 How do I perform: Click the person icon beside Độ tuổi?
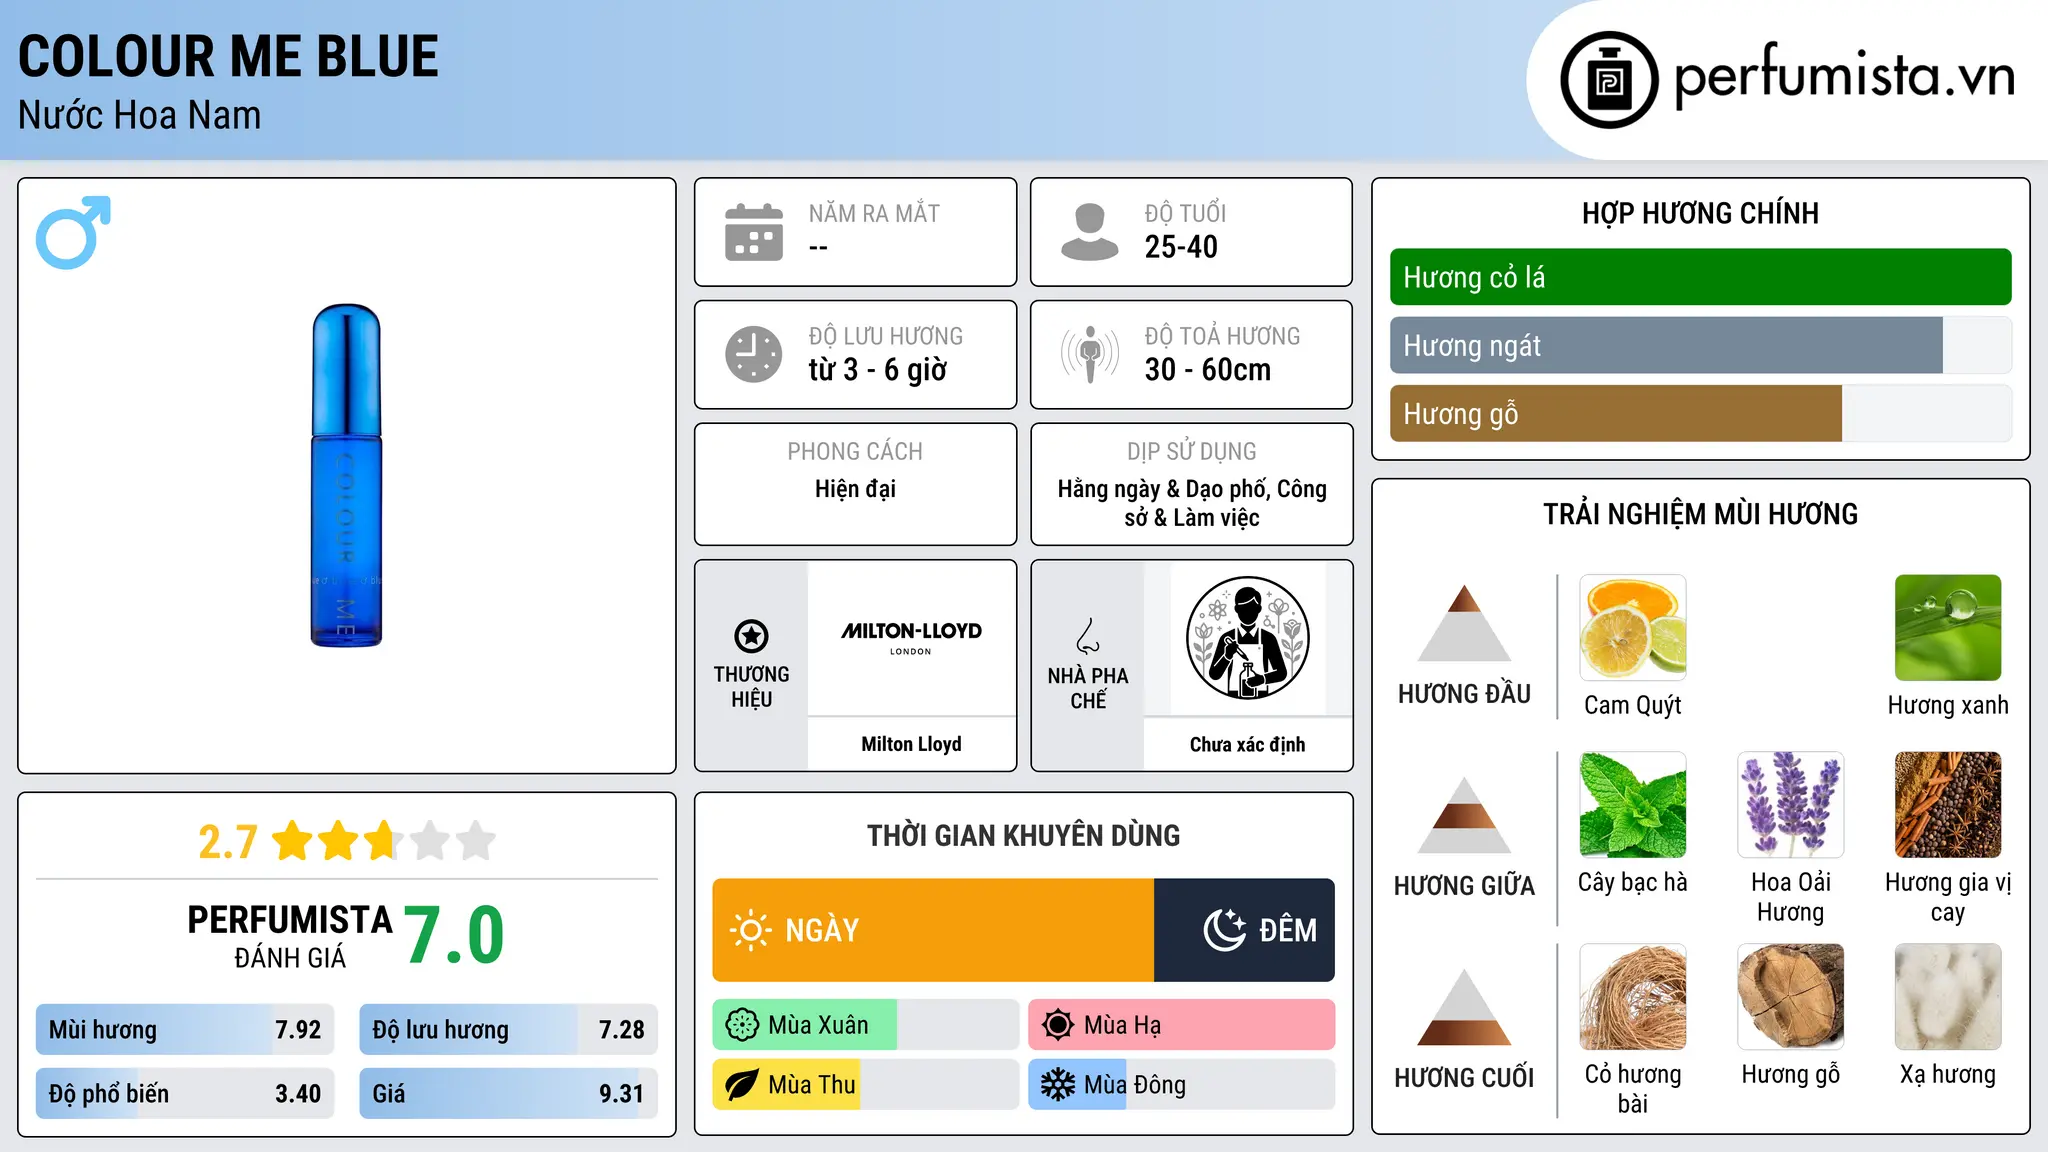pos(1090,232)
